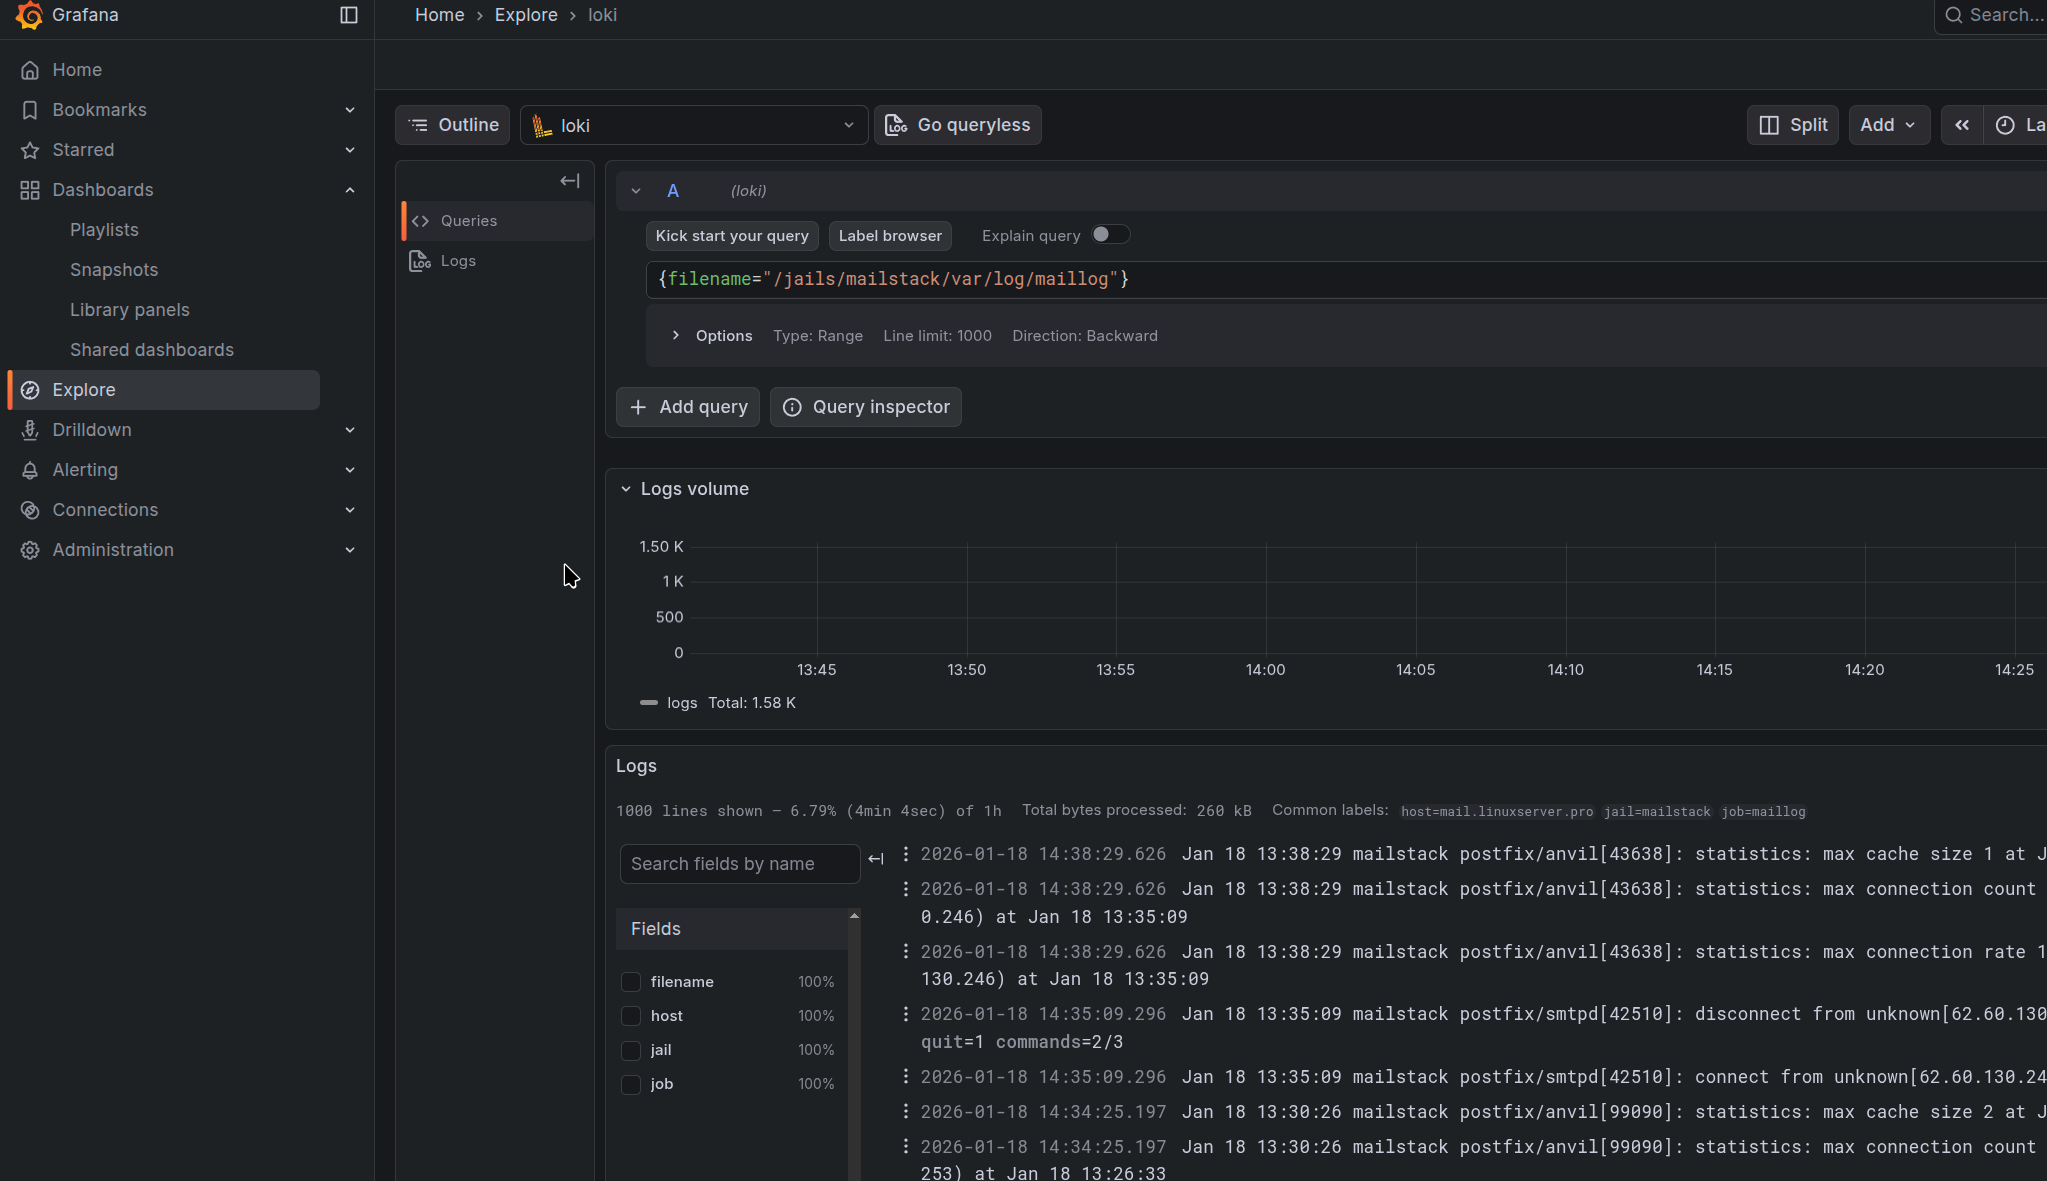
Task: Open the menu for the first log line
Action: tap(906, 854)
